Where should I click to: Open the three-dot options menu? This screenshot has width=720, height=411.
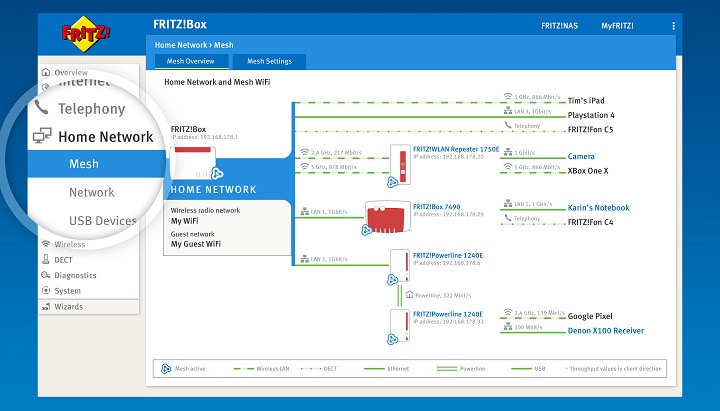coord(673,26)
